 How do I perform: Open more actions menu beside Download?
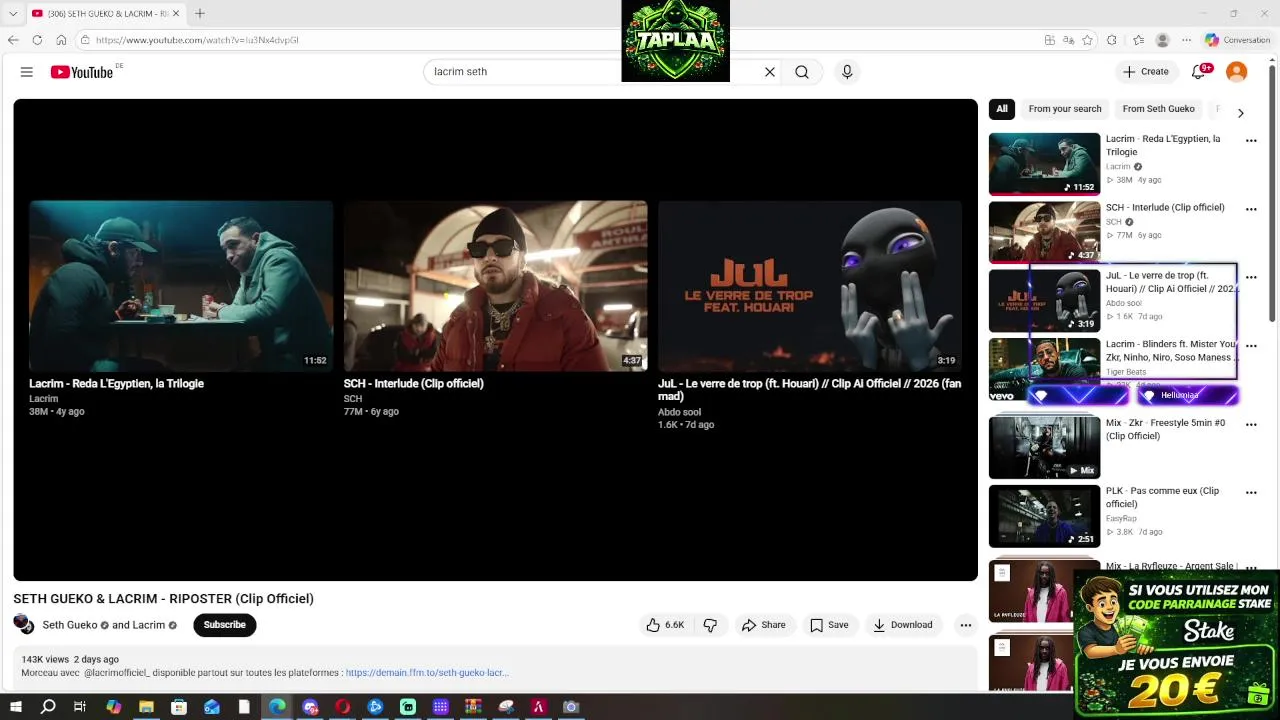(x=966, y=625)
